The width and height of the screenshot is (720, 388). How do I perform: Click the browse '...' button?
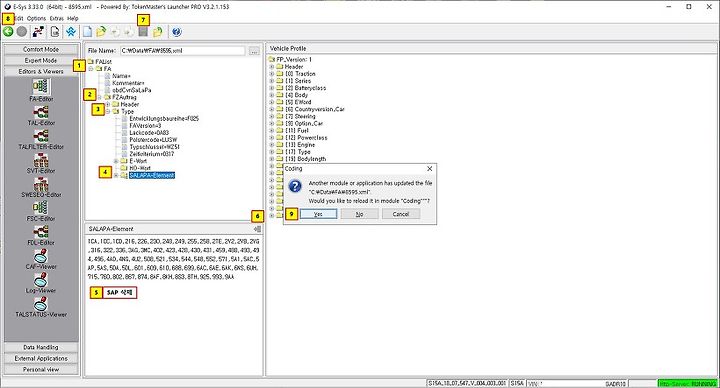[254, 51]
